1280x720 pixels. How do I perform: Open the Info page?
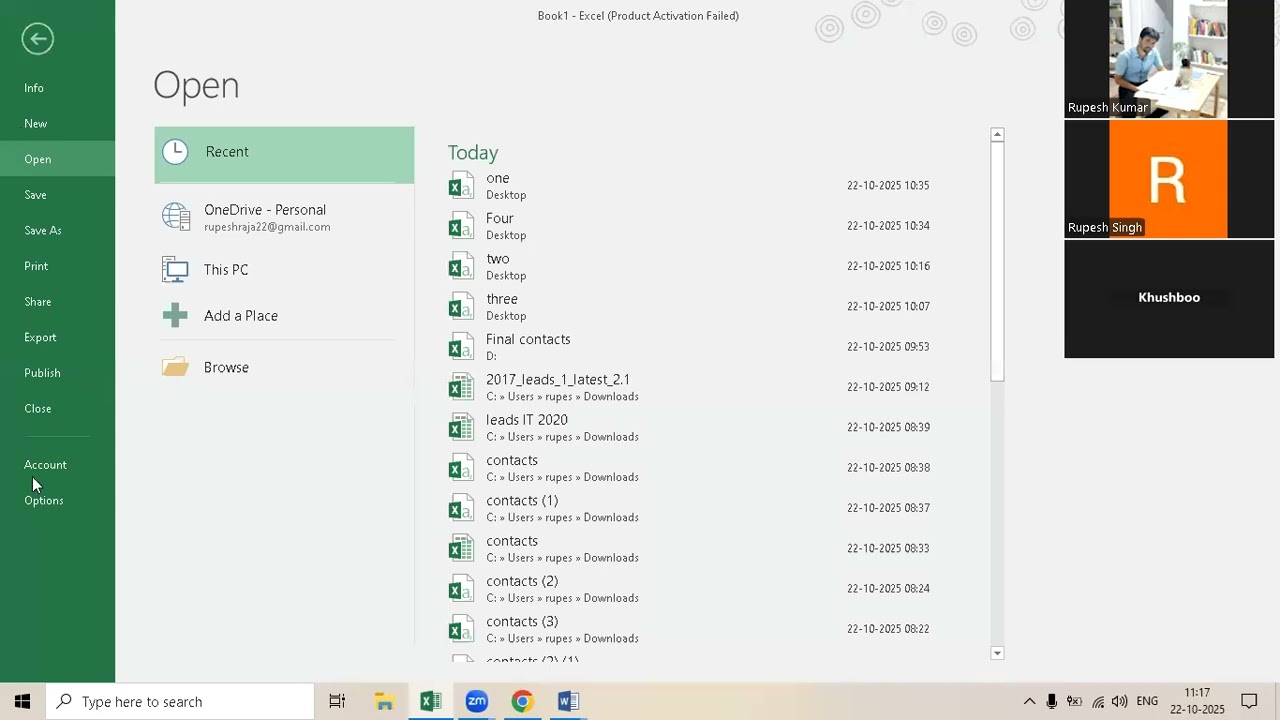pos(34,88)
